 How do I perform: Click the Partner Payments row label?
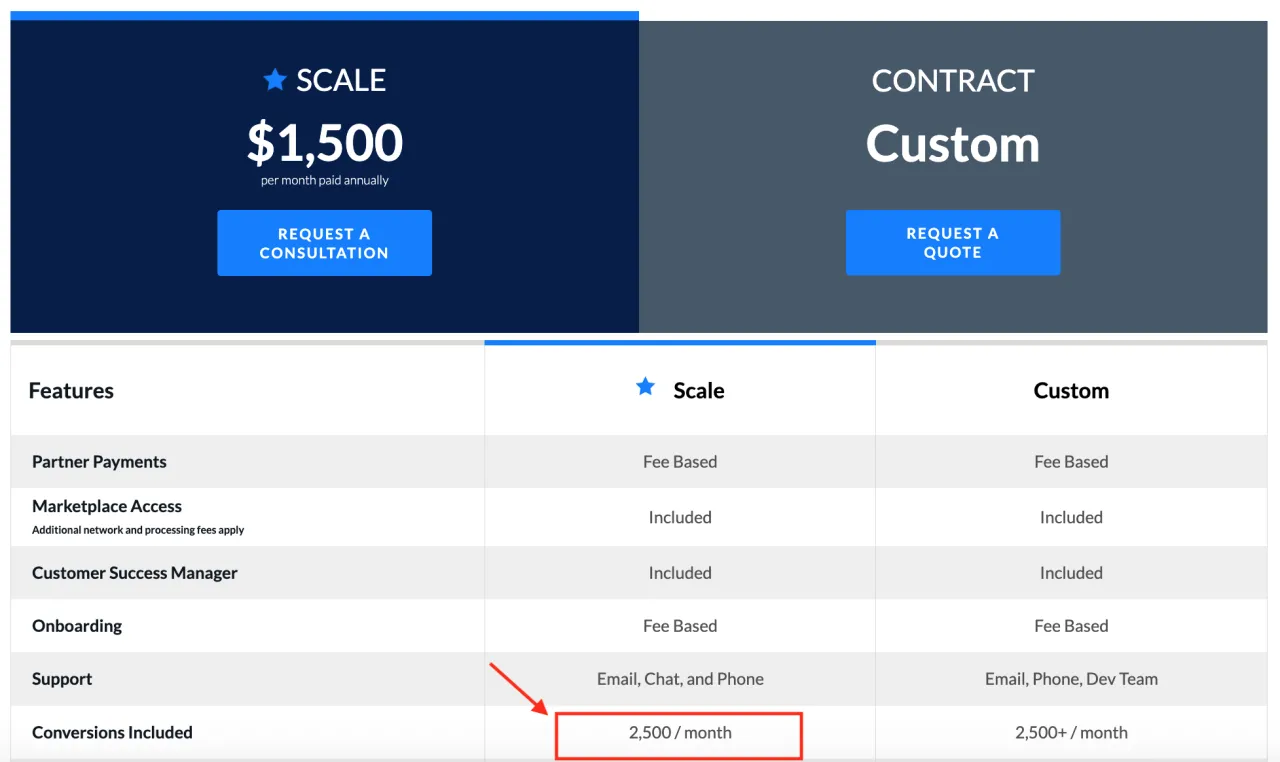(x=99, y=462)
